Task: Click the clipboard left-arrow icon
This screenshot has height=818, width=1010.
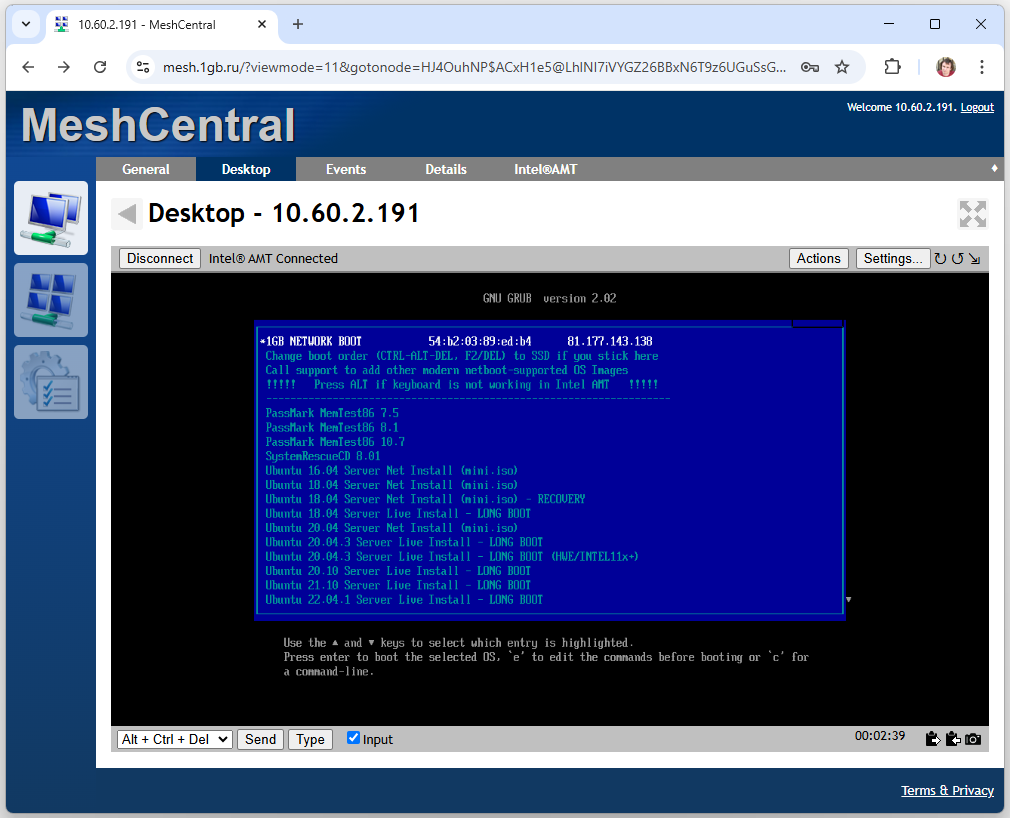Action: coord(953,740)
